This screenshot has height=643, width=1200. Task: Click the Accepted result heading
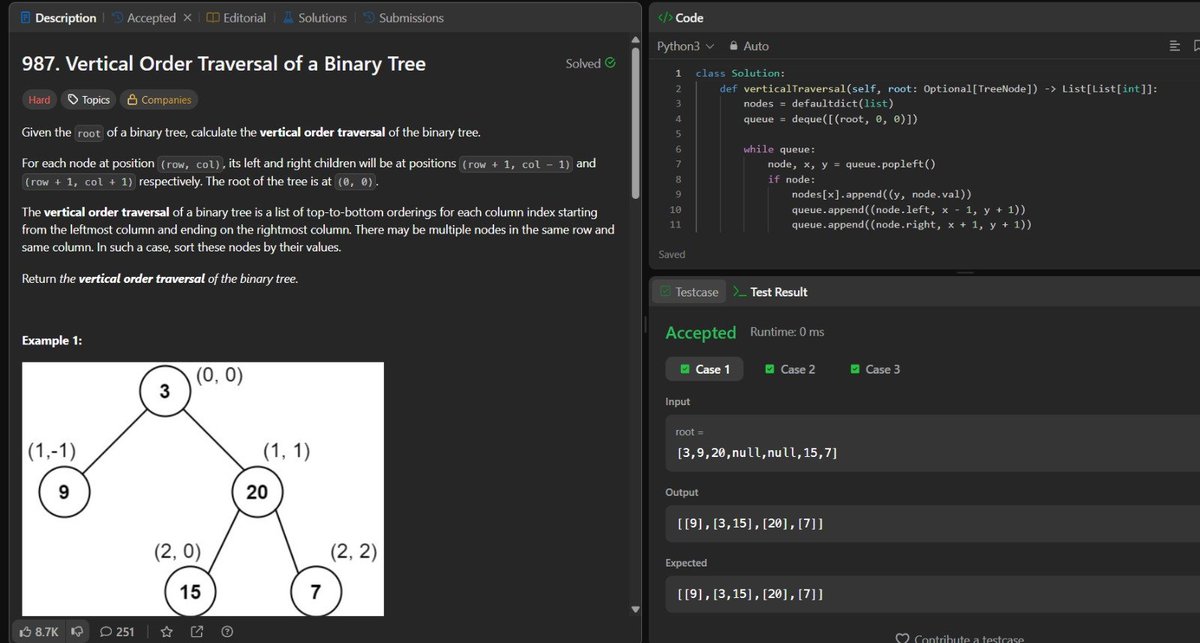[700, 332]
